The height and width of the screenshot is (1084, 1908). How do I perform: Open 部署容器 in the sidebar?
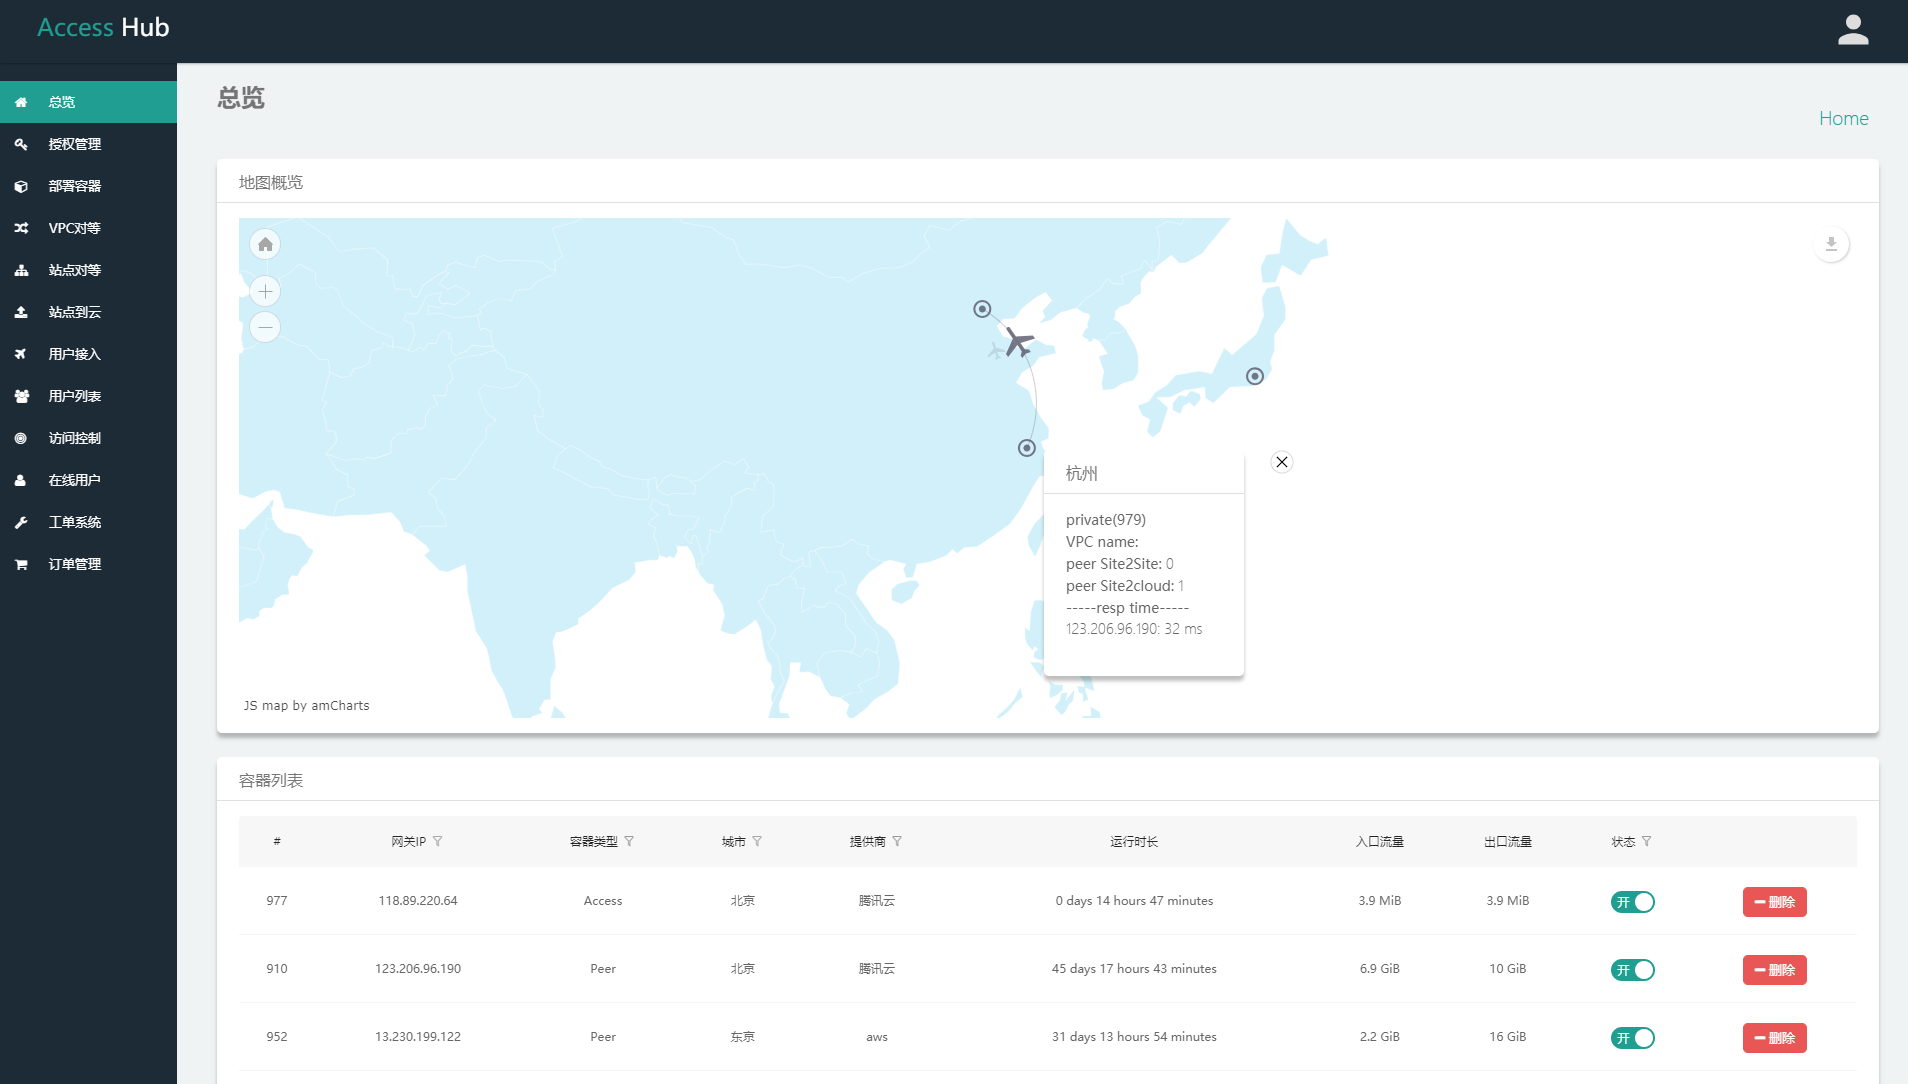tap(88, 186)
